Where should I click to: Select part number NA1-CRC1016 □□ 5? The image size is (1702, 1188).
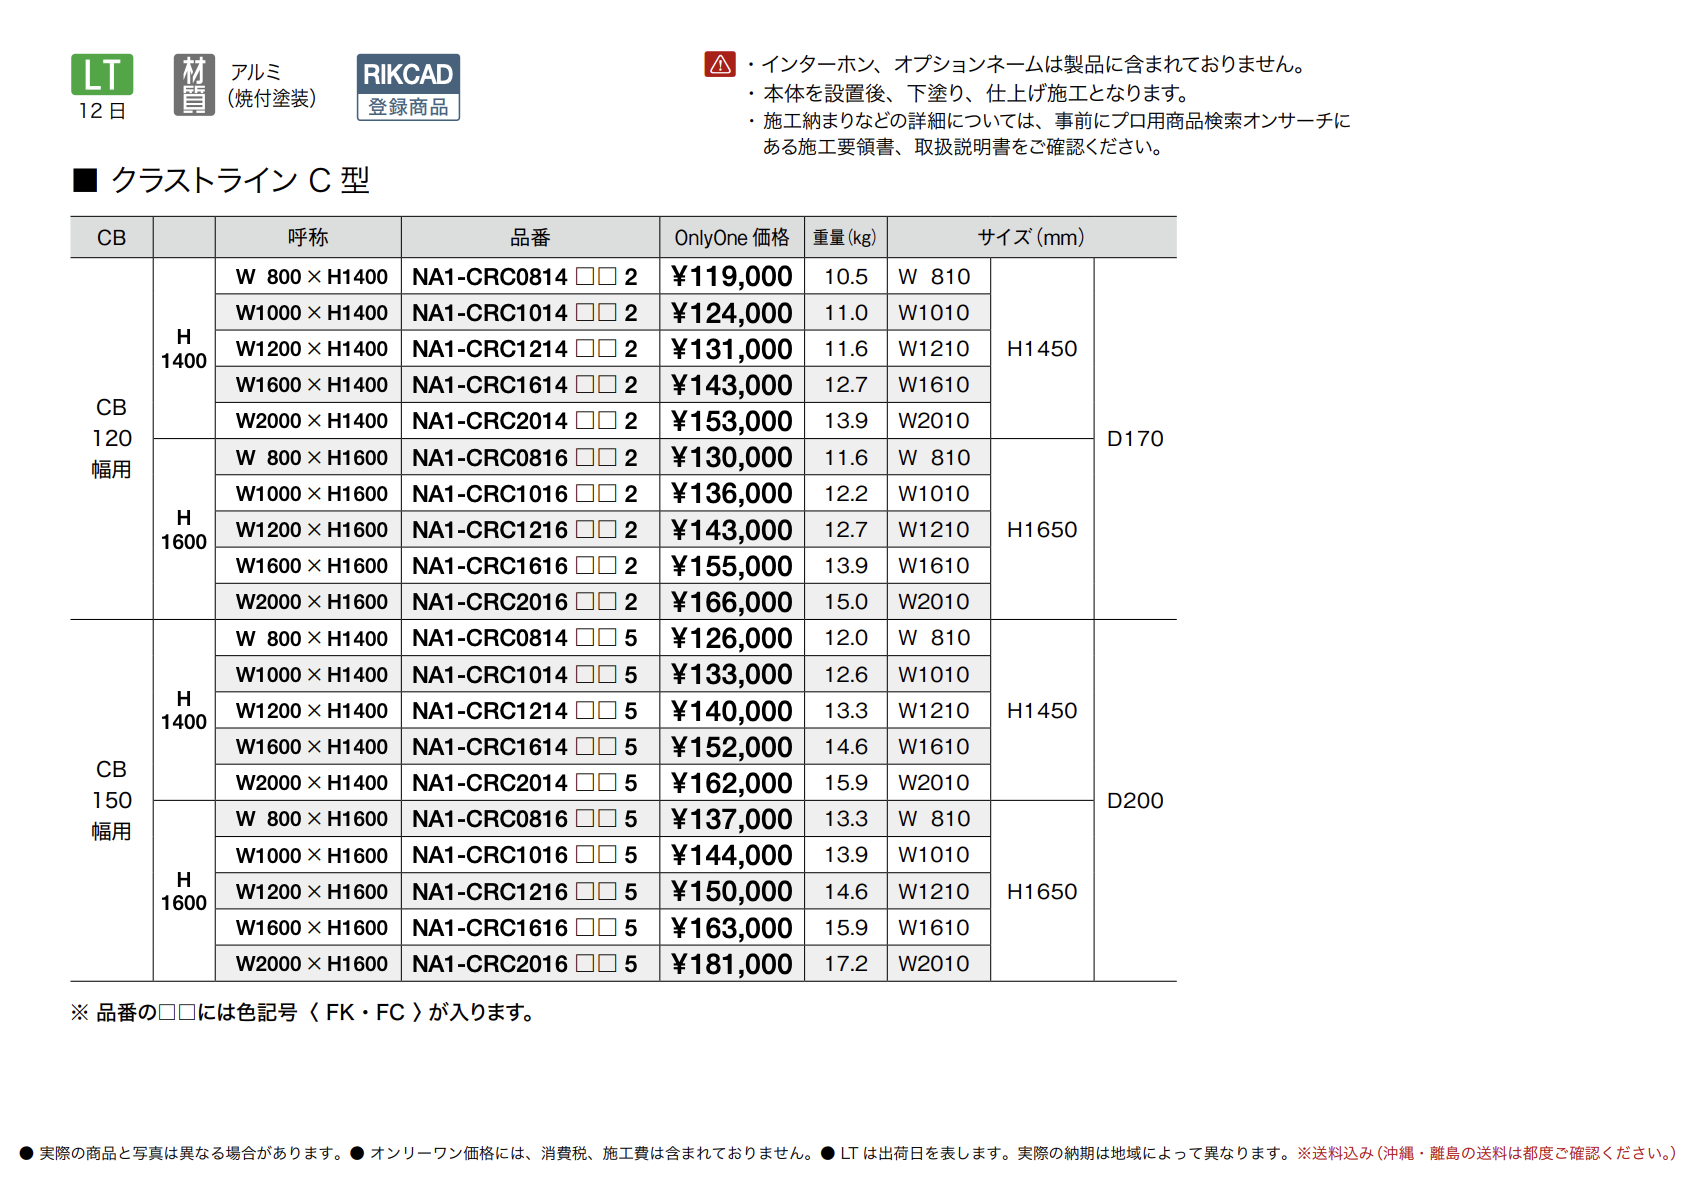(525, 855)
